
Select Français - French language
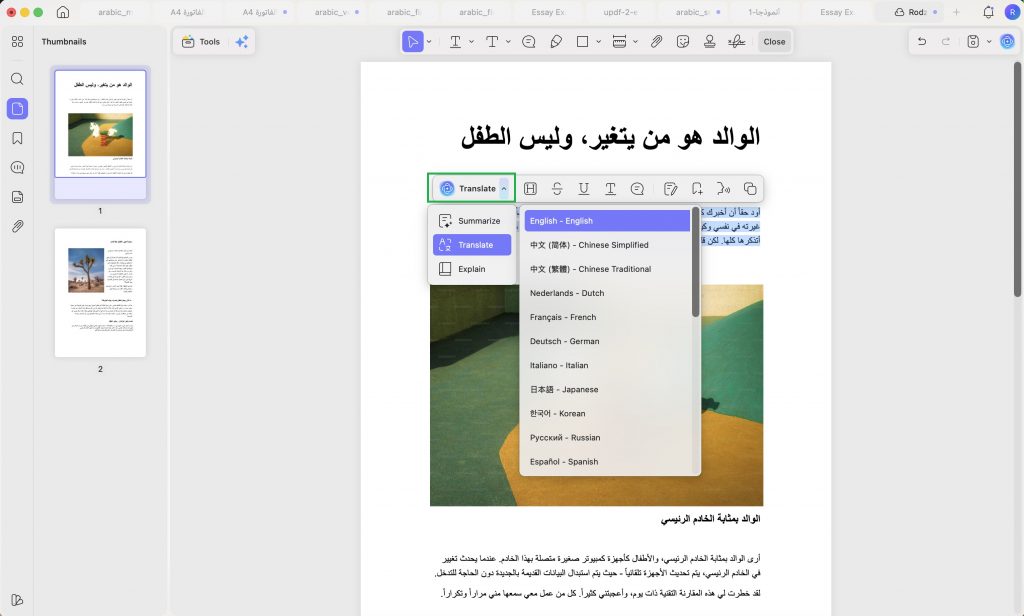[607, 317]
